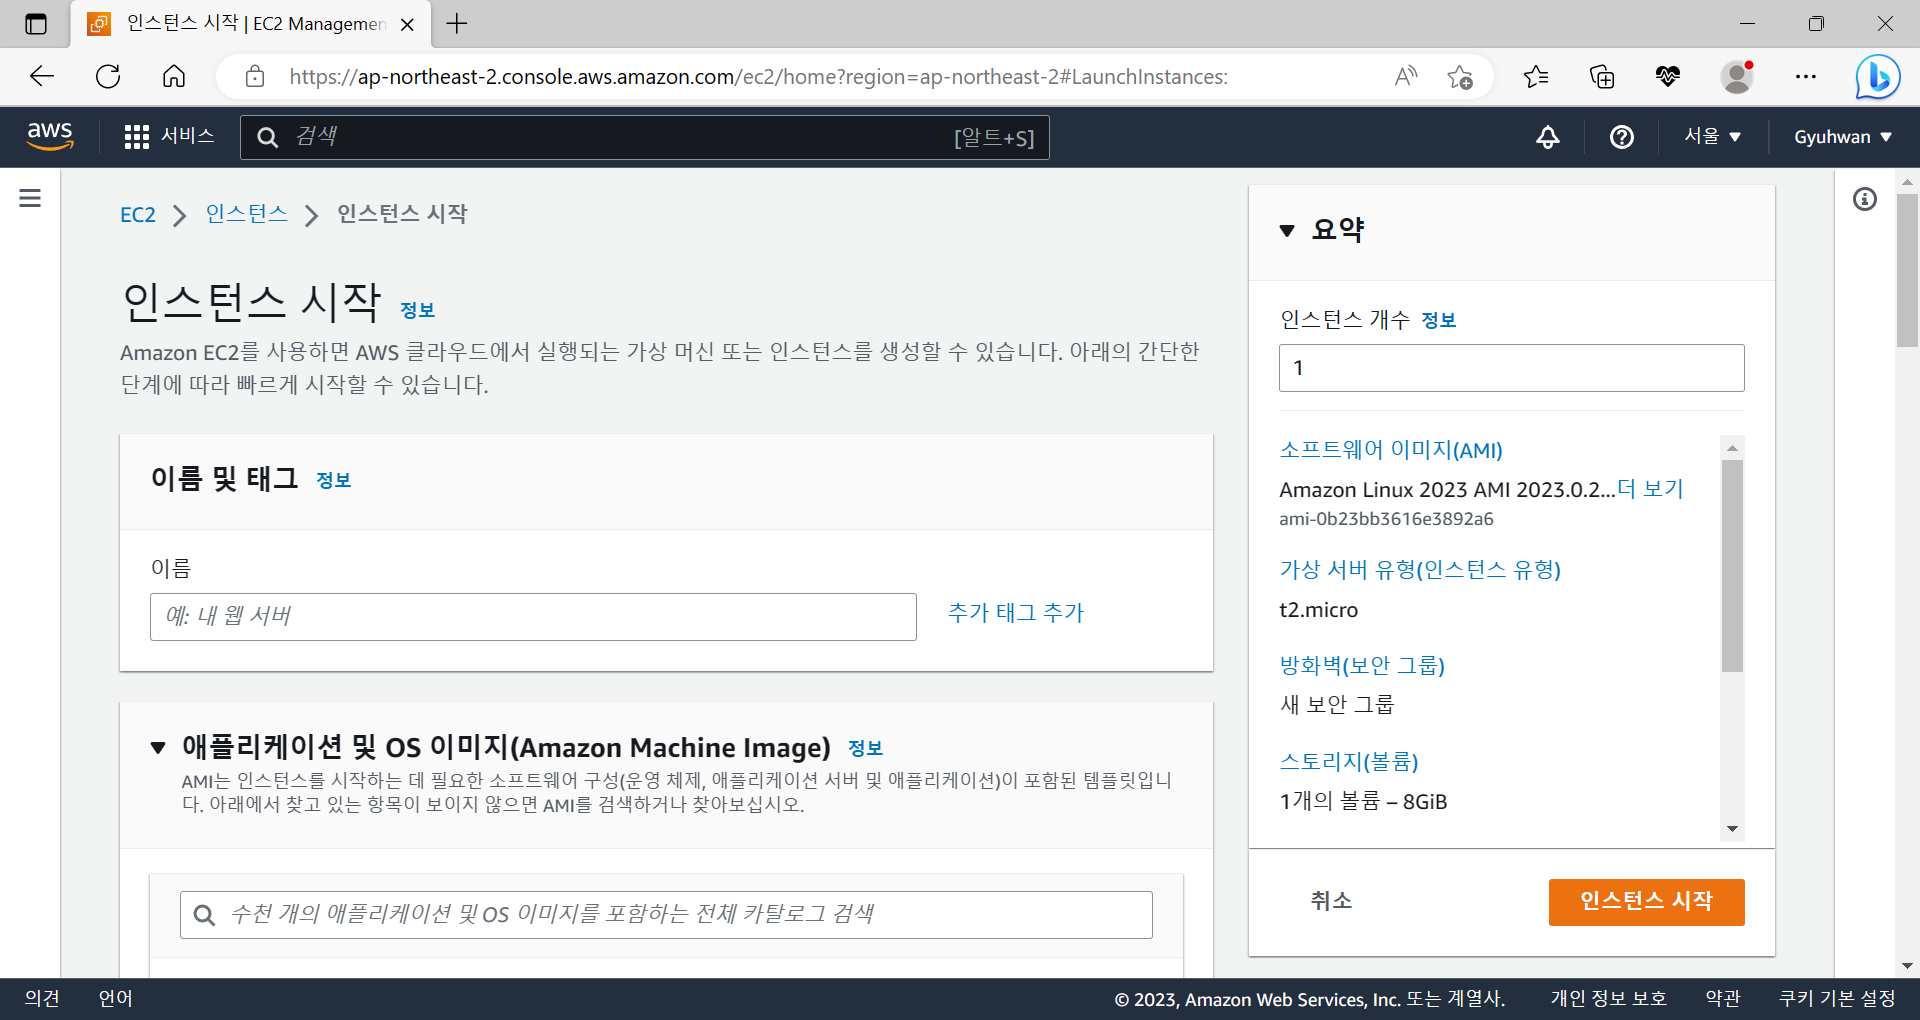Screen dimensions: 1920x1020
Task: Click the instance count input field
Action: [1511, 368]
